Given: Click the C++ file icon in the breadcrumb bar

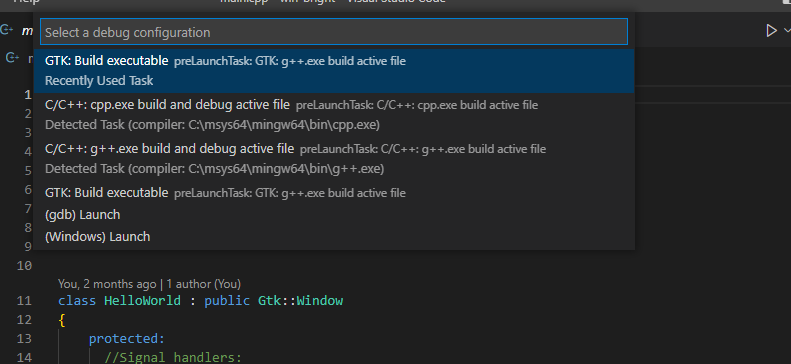Looking at the screenshot, I should coord(13,58).
